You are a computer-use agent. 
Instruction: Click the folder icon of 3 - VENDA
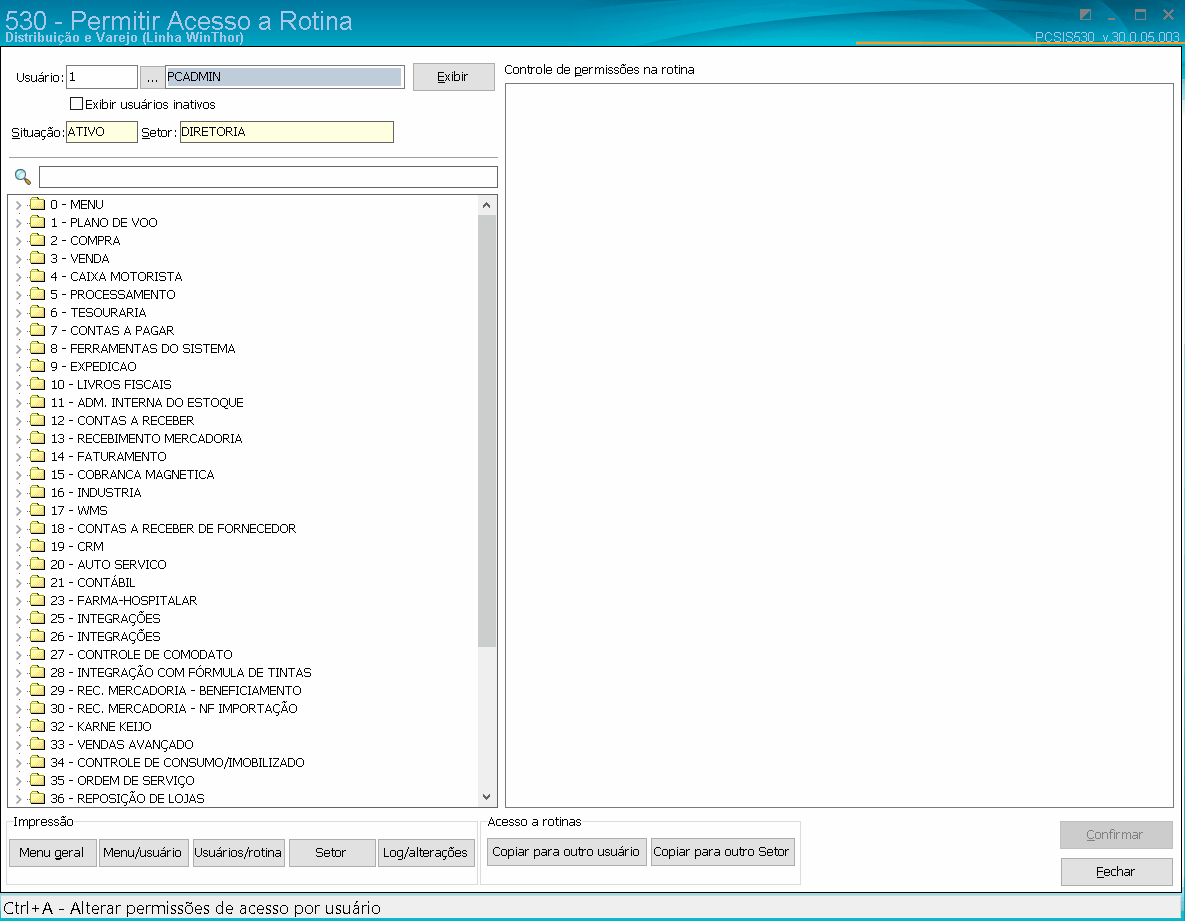click(x=37, y=258)
